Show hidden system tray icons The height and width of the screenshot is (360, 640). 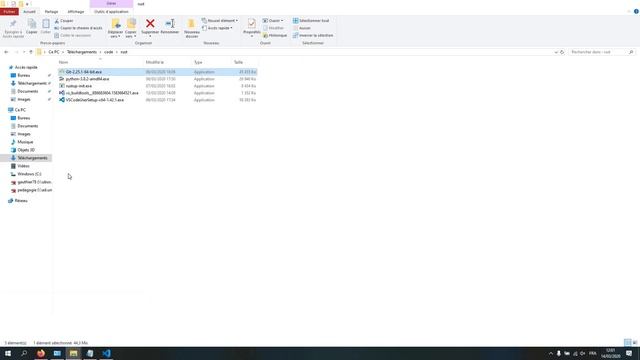(551, 353)
